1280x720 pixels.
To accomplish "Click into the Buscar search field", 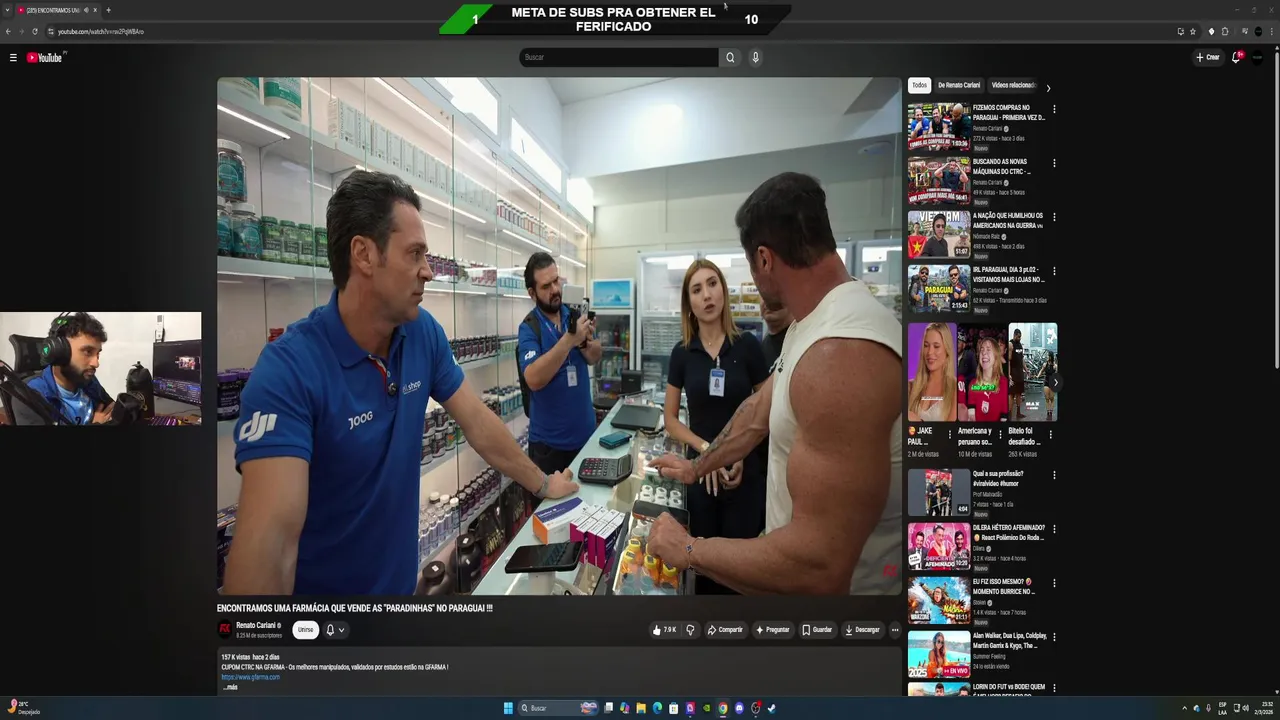I will point(619,57).
